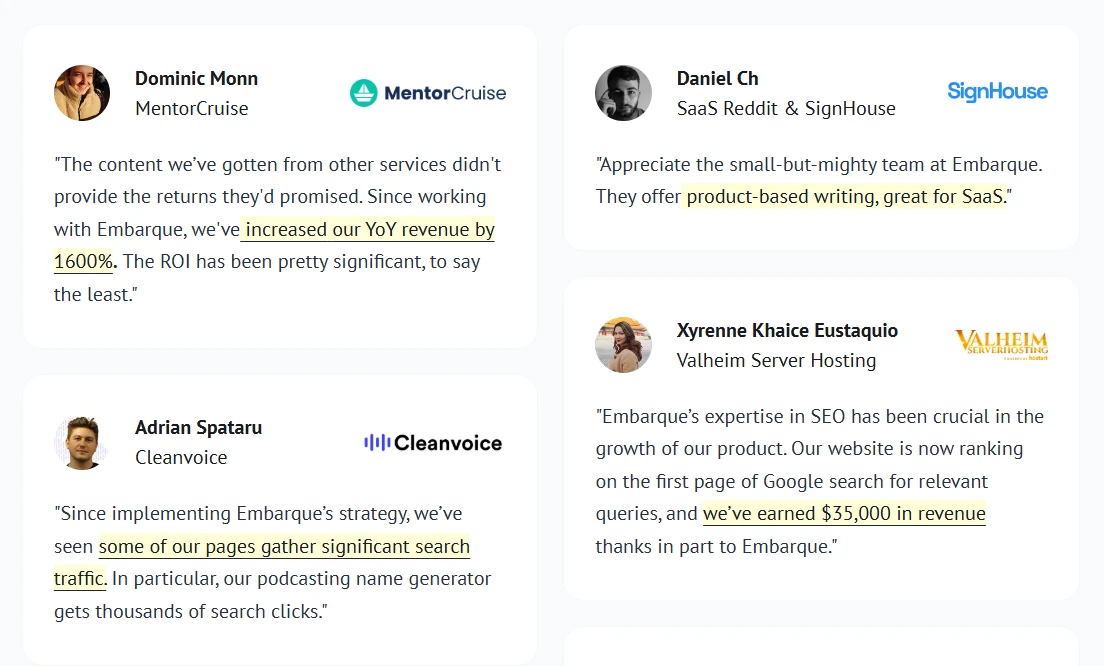1104x666 pixels.
Task: Click the 'Valheim Server Hosting' company text
Action: [776, 360]
